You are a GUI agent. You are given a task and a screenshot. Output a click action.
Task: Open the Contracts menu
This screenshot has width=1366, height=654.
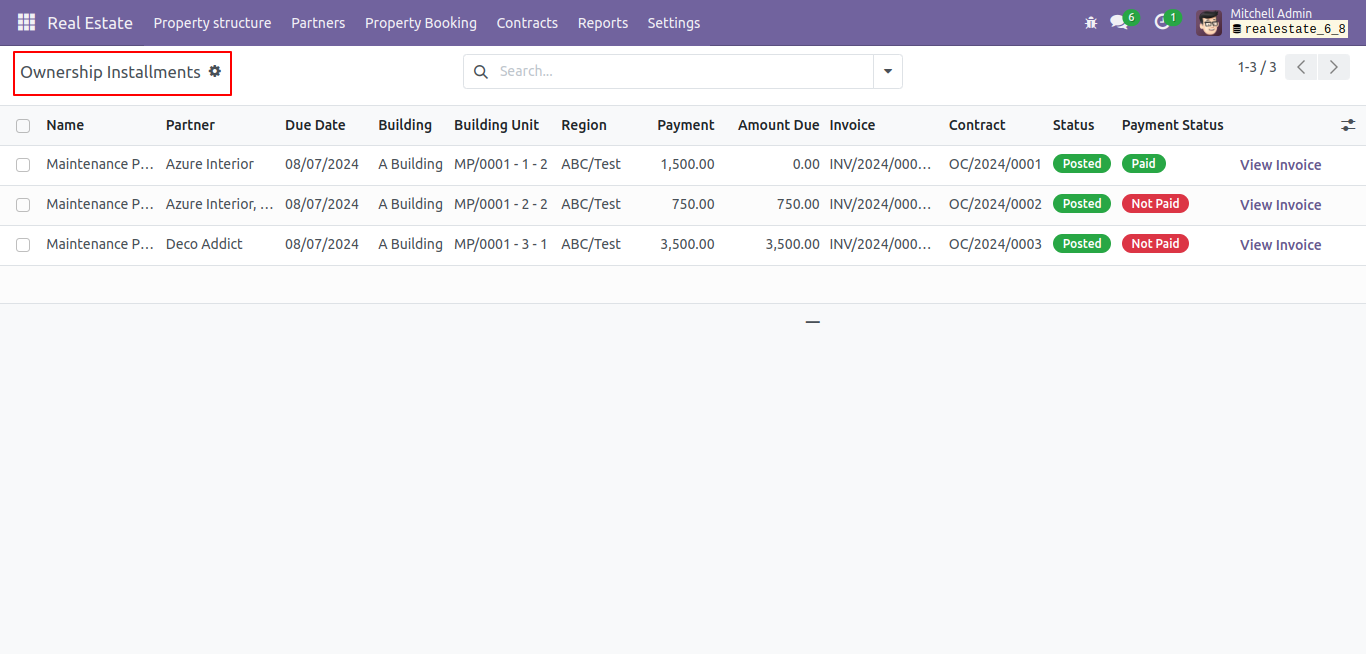[x=527, y=23]
